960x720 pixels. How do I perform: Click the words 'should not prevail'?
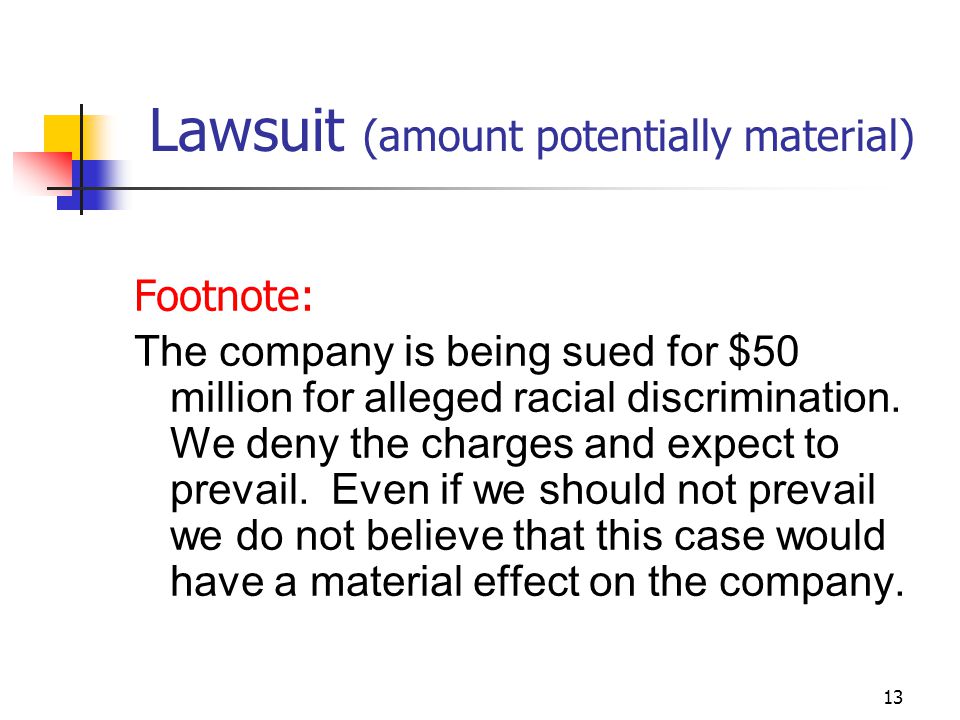[707, 491]
